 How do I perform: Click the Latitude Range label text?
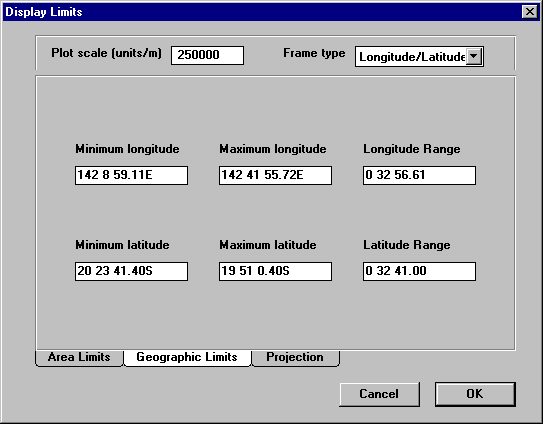coord(407,245)
